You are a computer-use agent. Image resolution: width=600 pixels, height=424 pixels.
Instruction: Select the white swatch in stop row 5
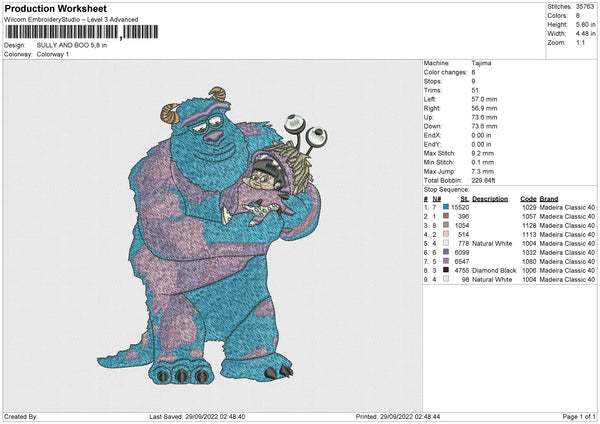click(446, 243)
